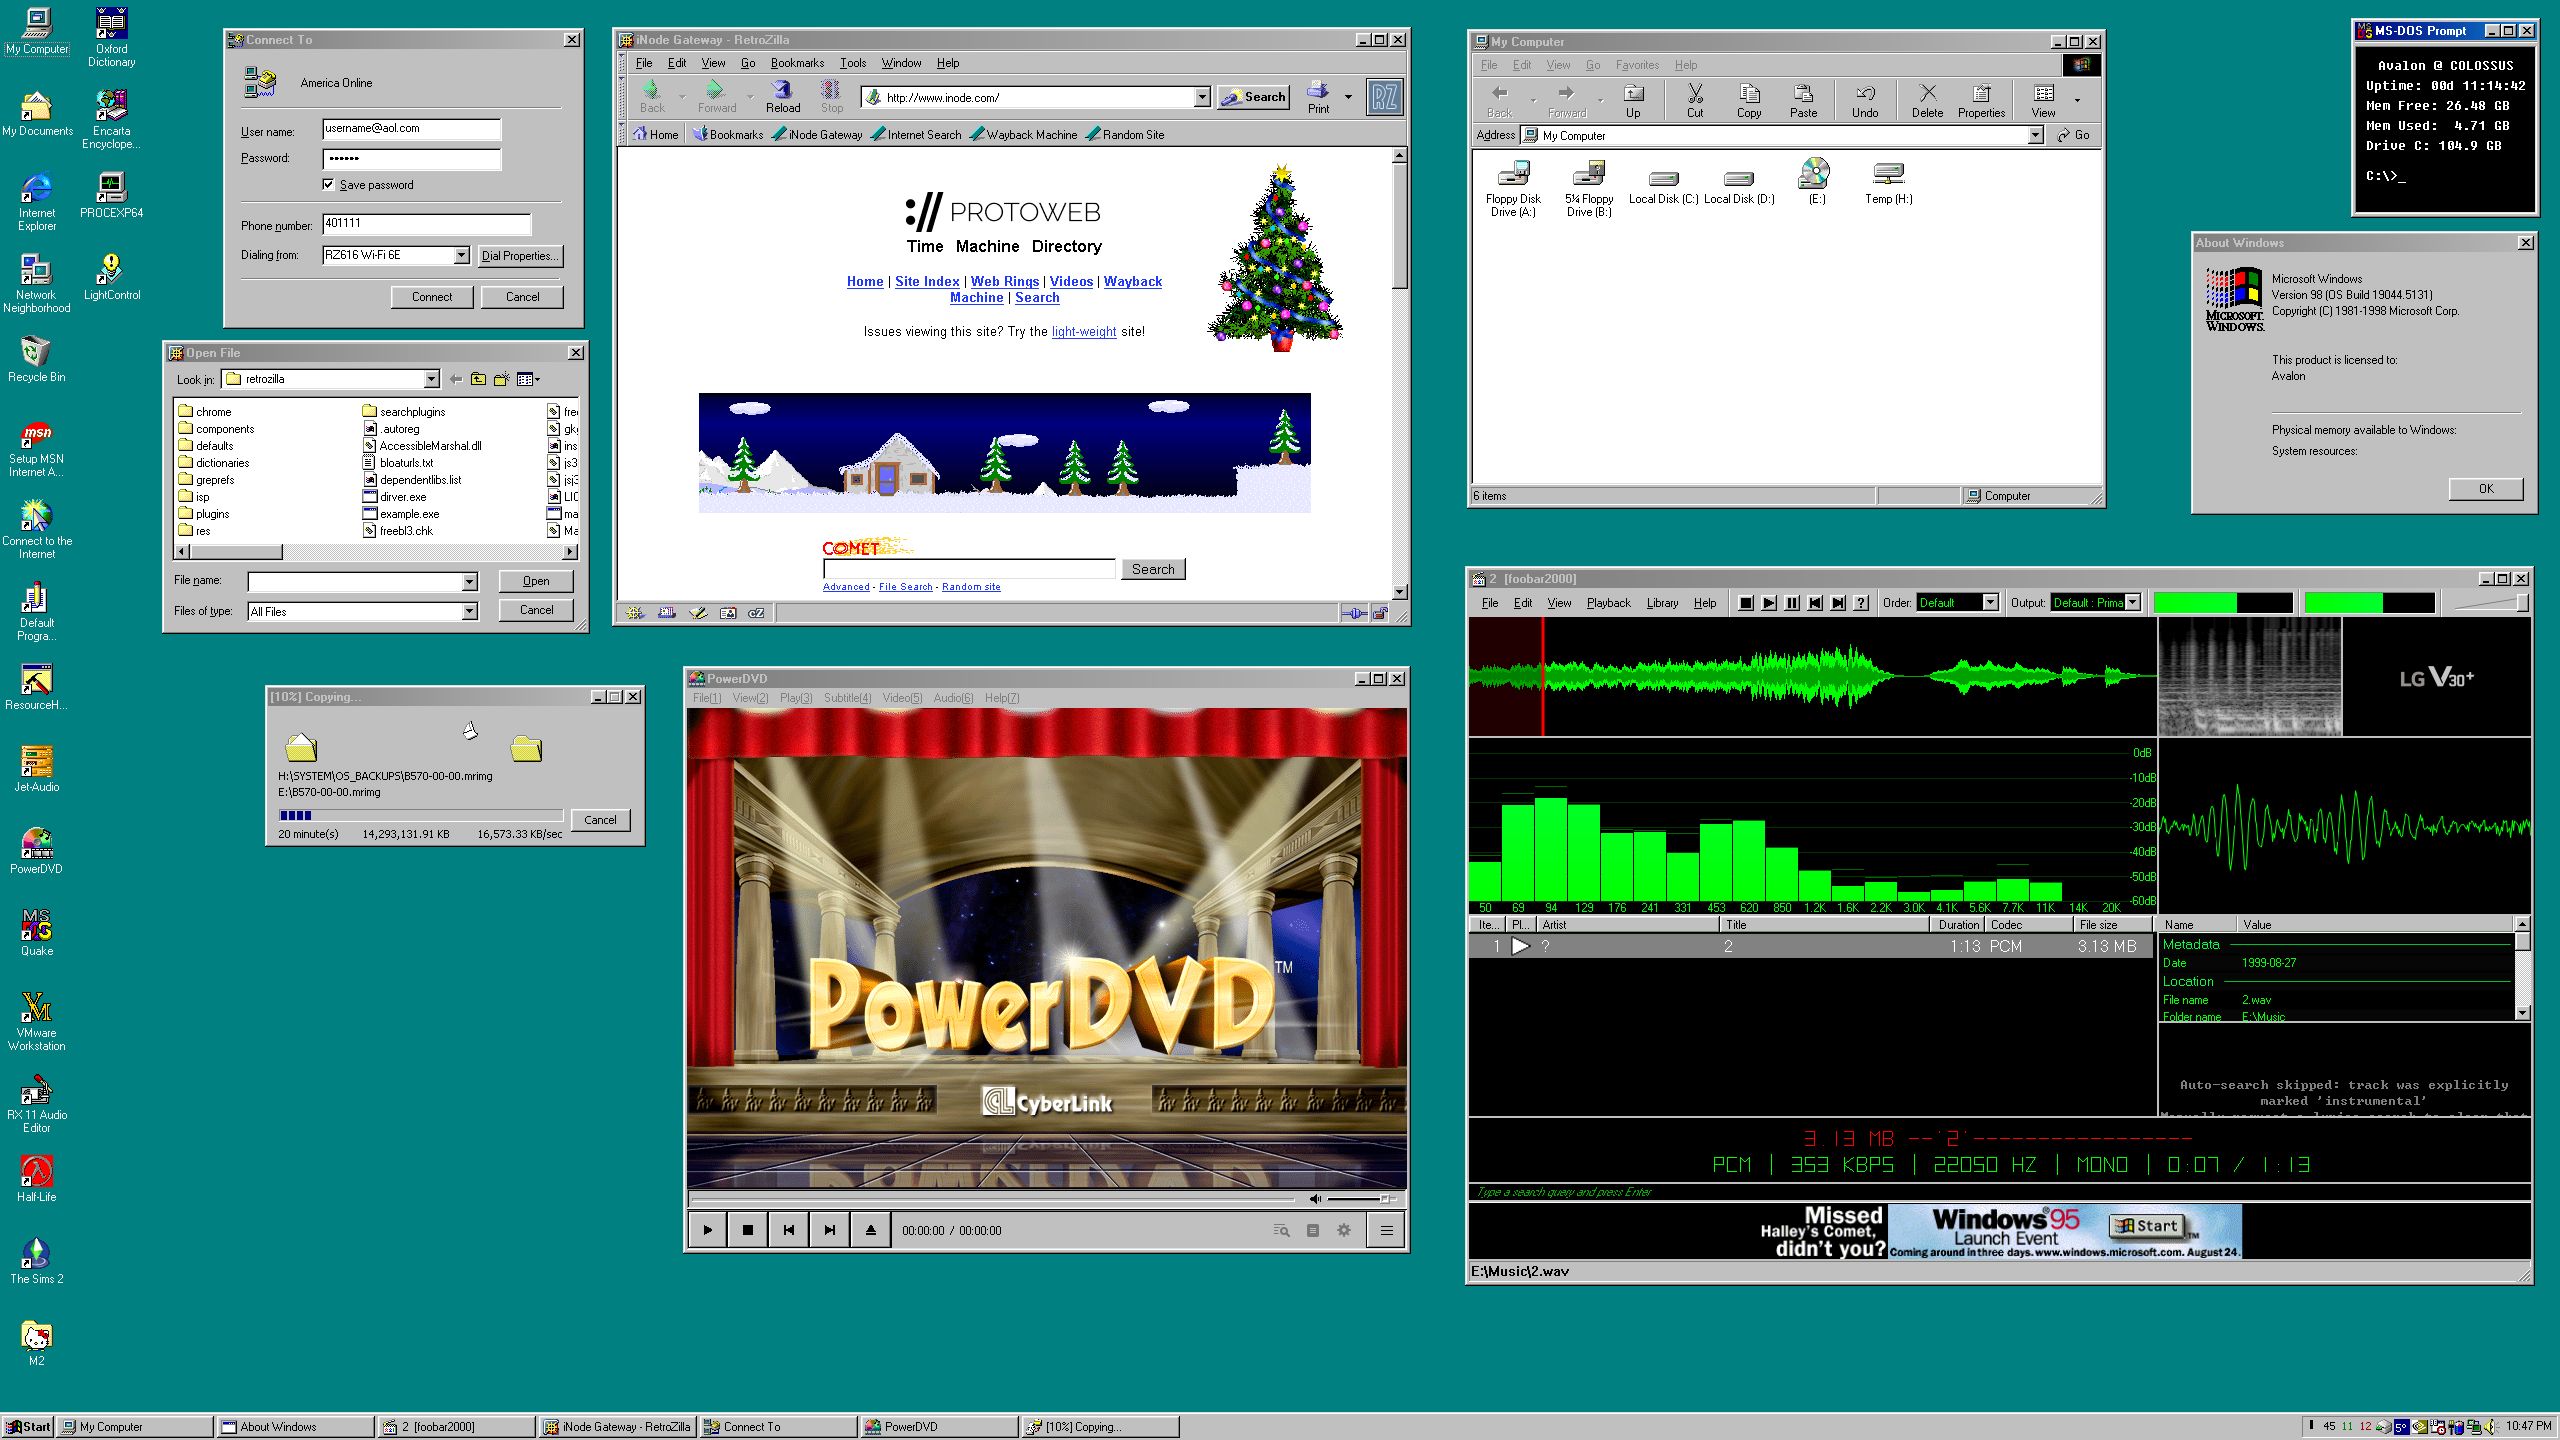Select the VMware Workstation desktop icon
Viewport: 2560px width, 1440px height.
[37, 1021]
